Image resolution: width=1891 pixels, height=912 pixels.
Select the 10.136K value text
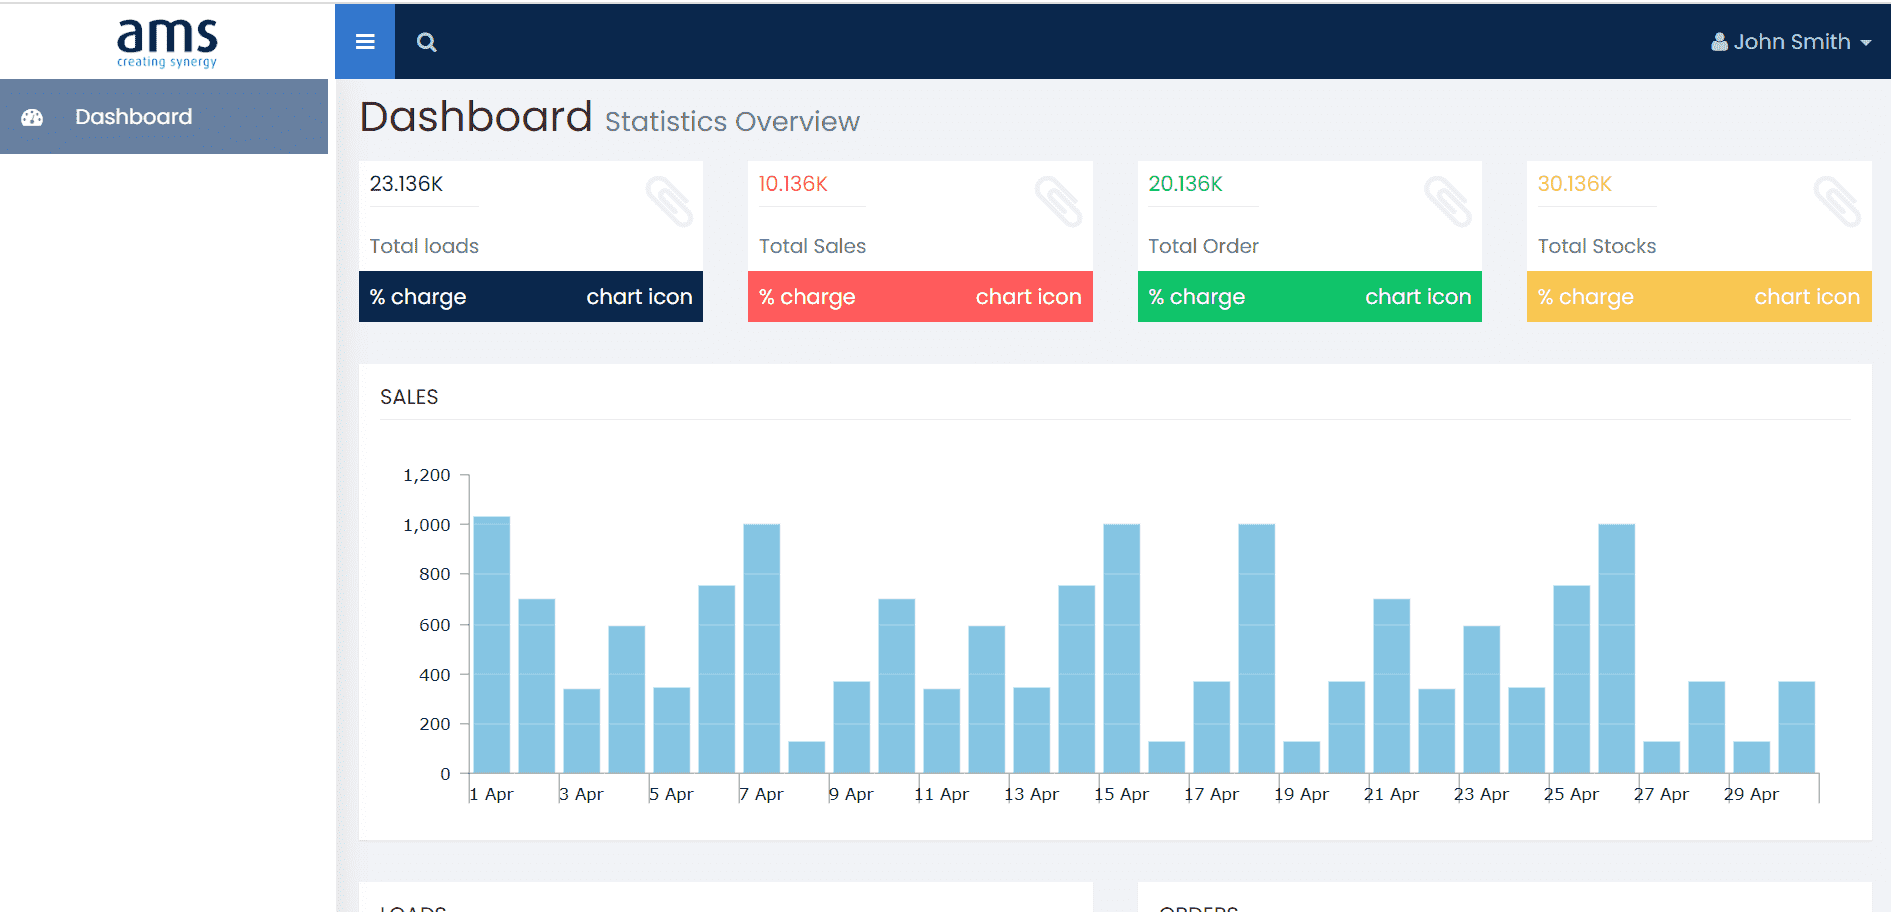(793, 184)
